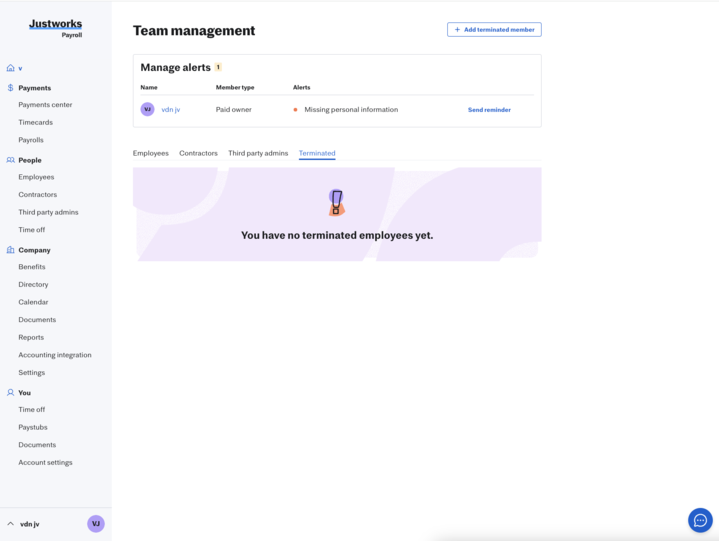
Task: Switch to the Contractors tab
Action: [x=198, y=153]
